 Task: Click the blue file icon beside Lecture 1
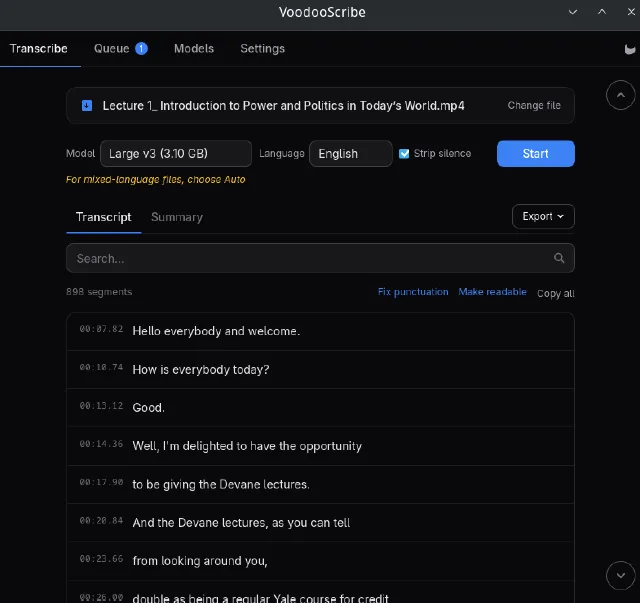click(87, 106)
